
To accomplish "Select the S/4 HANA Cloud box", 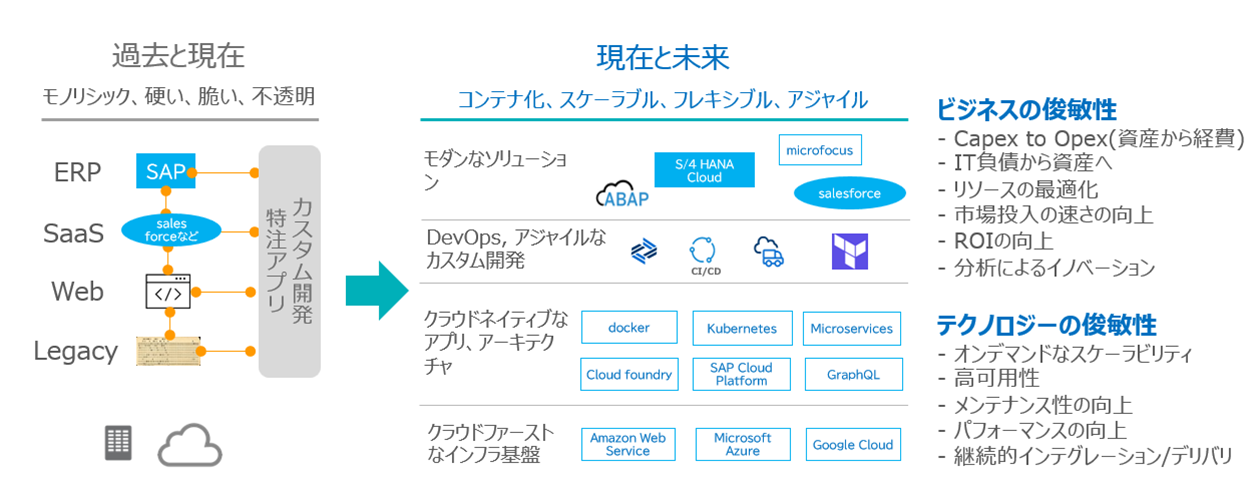I will click(x=704, y=170).
